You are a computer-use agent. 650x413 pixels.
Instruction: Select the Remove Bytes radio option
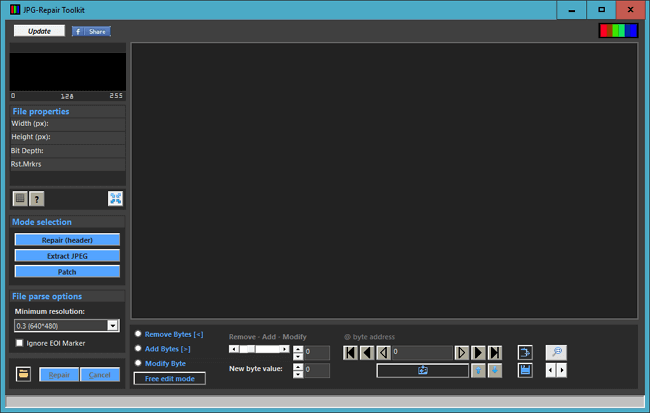coord(138,334)
